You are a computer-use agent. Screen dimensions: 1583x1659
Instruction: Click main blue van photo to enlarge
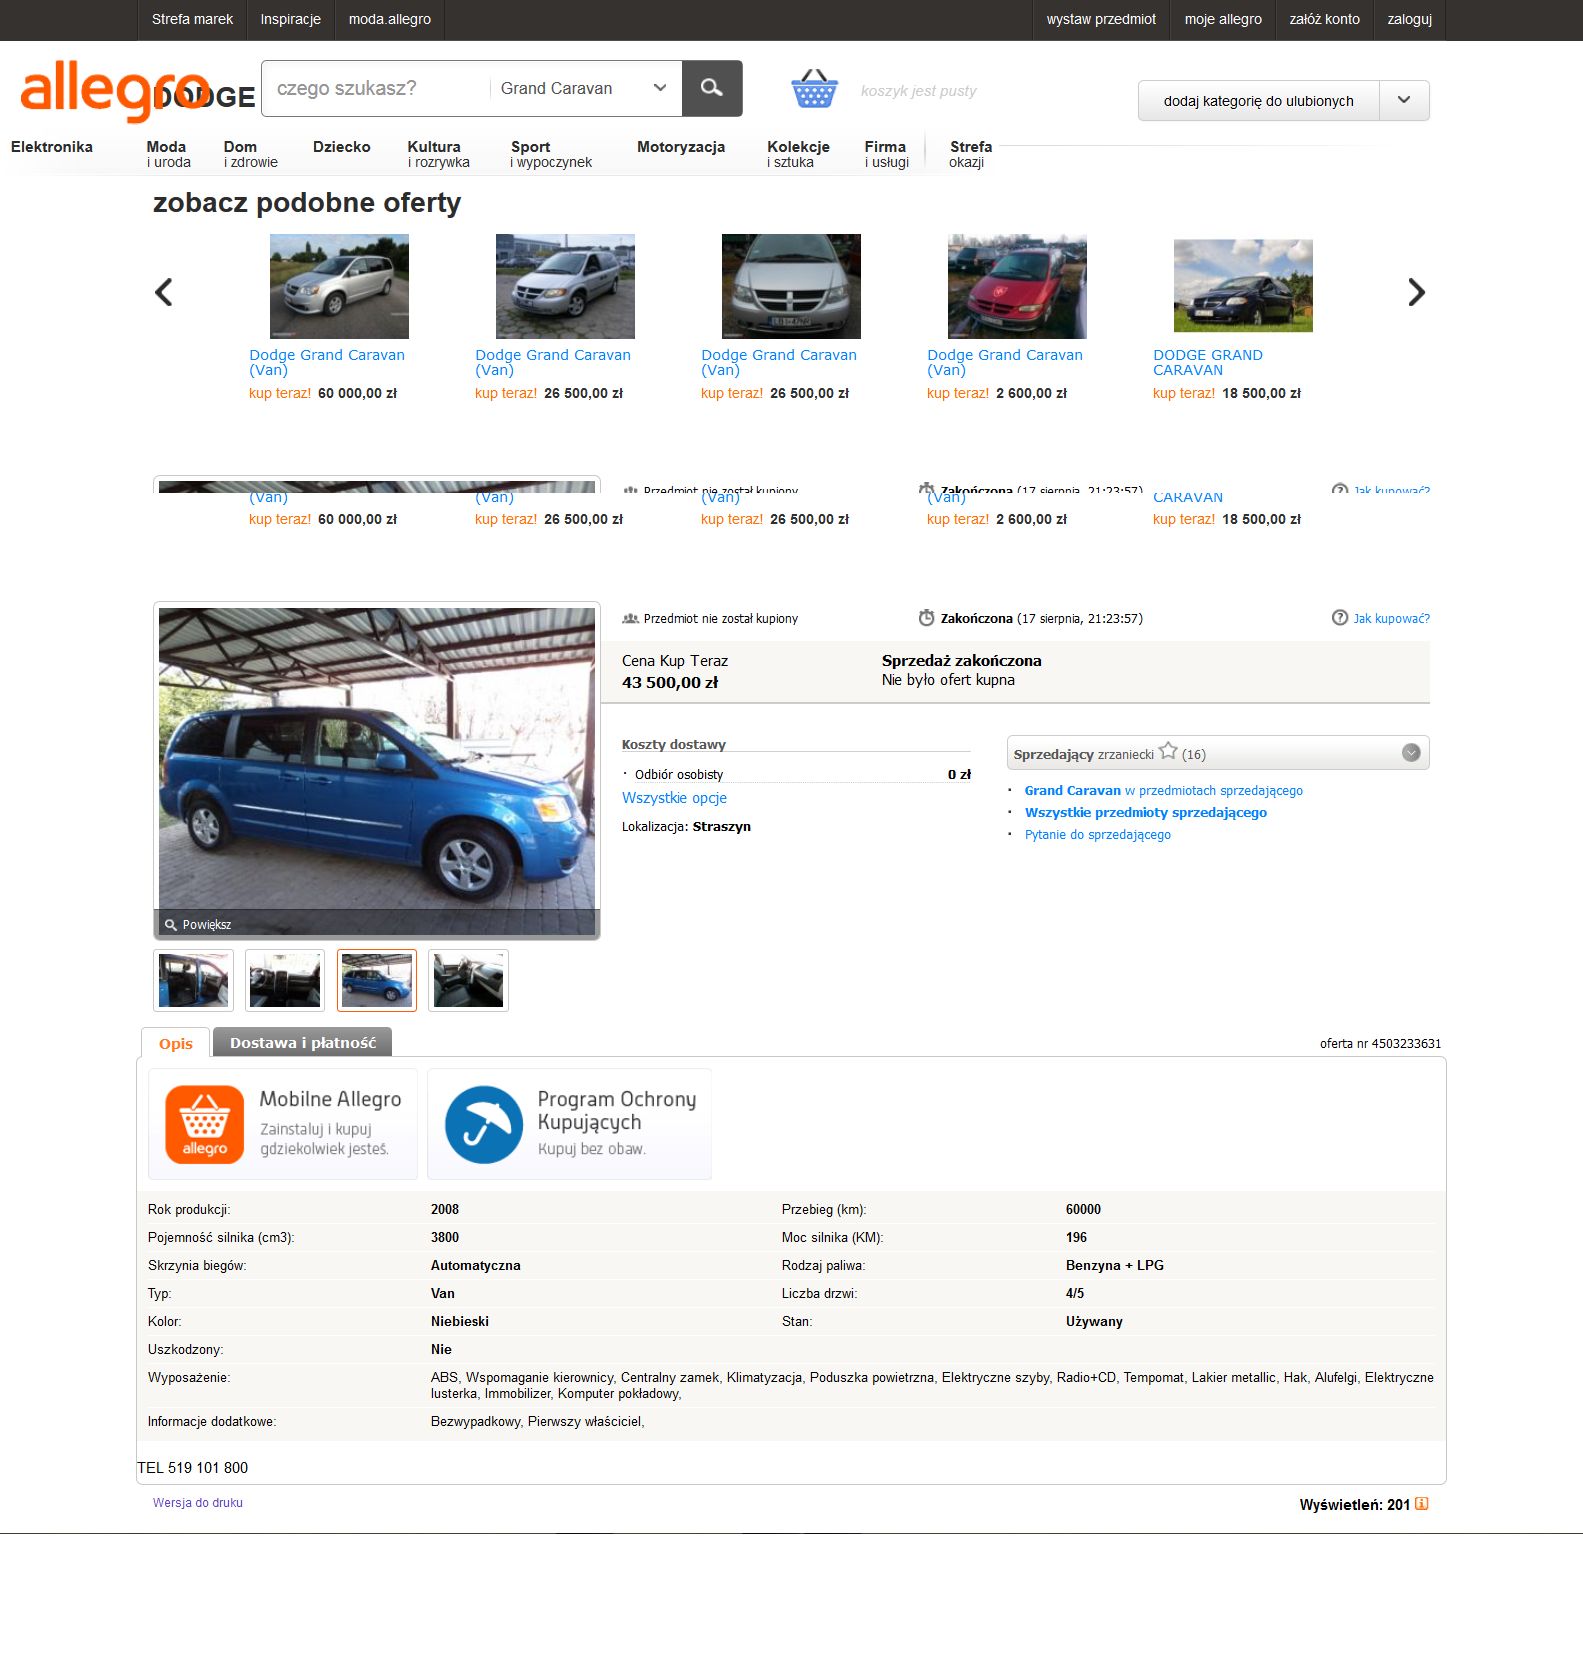tap(377, 771)
